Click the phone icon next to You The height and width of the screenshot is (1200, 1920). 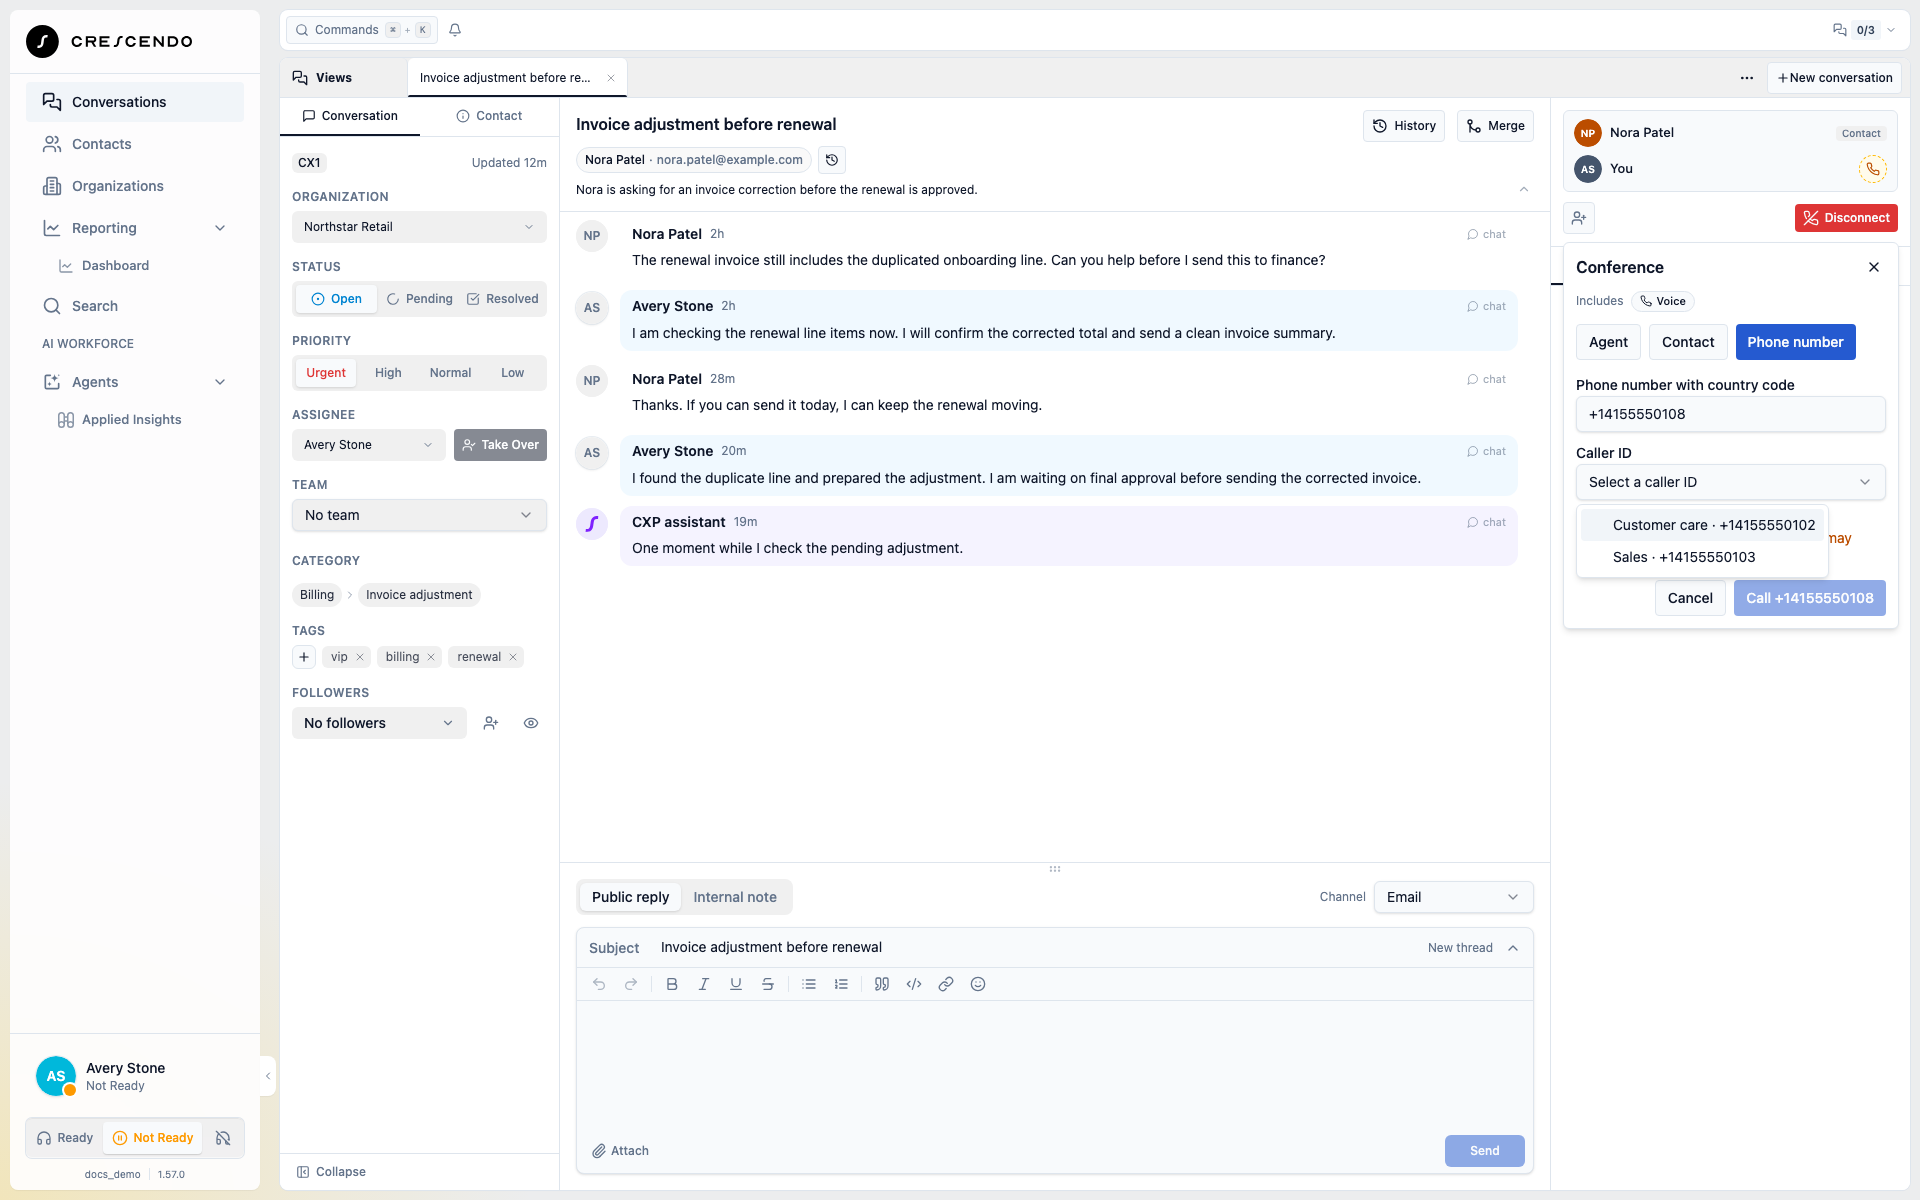coord(1872,169)
